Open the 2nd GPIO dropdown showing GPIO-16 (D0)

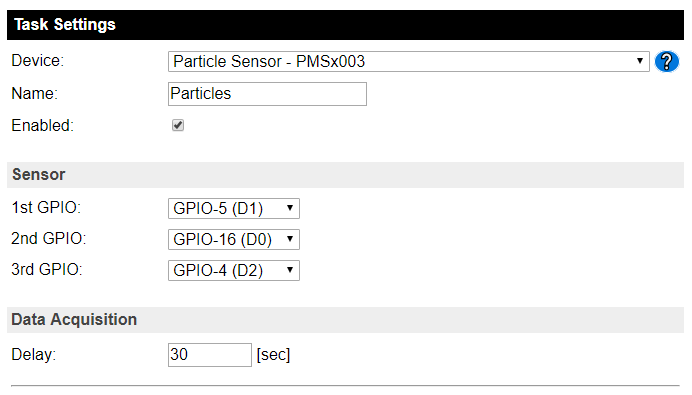pyautogui.click(x=233, y=239)
